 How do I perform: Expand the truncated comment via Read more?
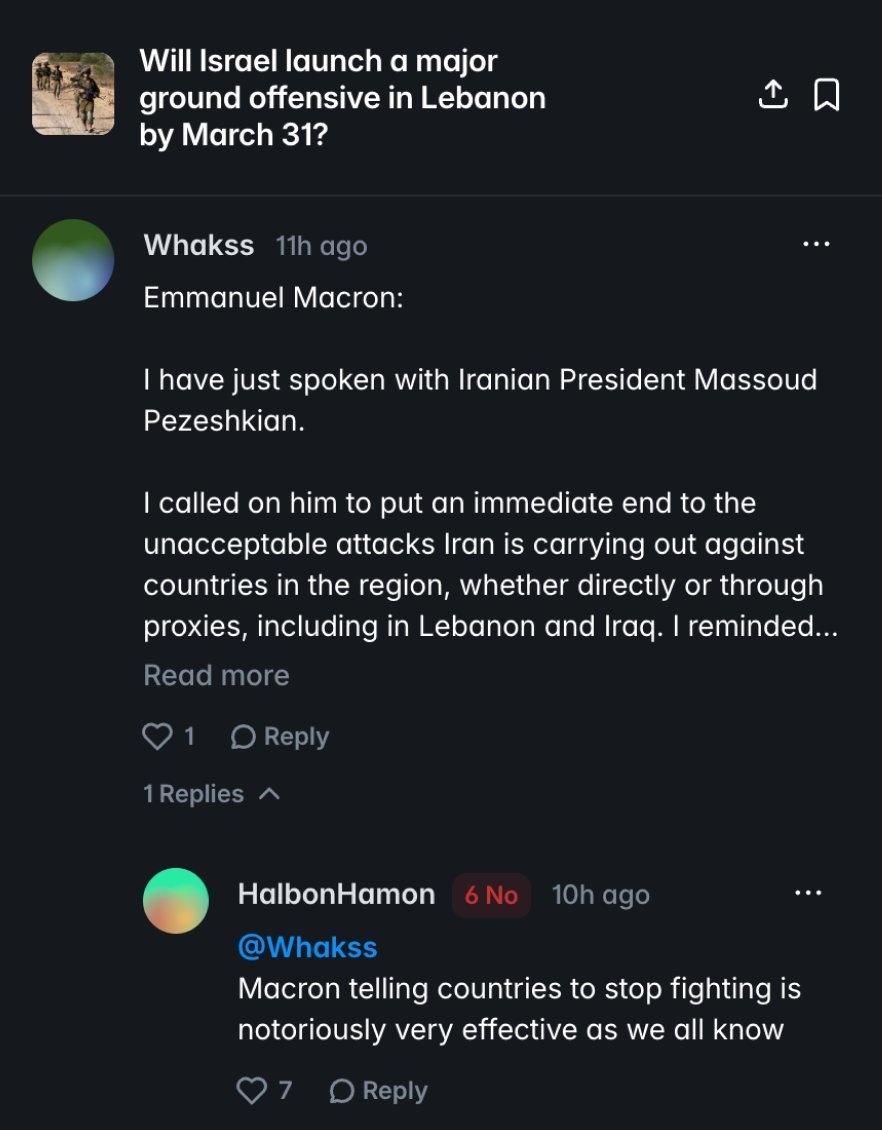coord(215,675)
